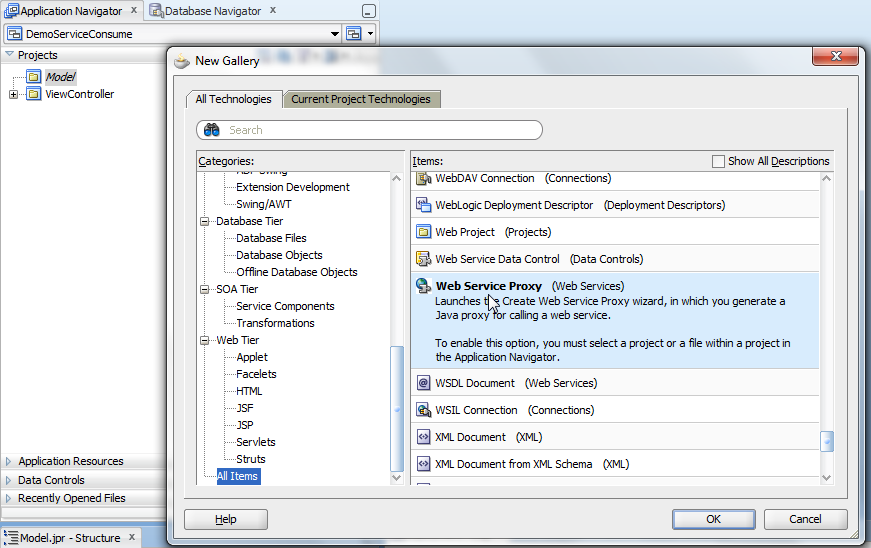Click the gallery Search input field
This screenshot has height=548, width=871.
pos(369,130)
